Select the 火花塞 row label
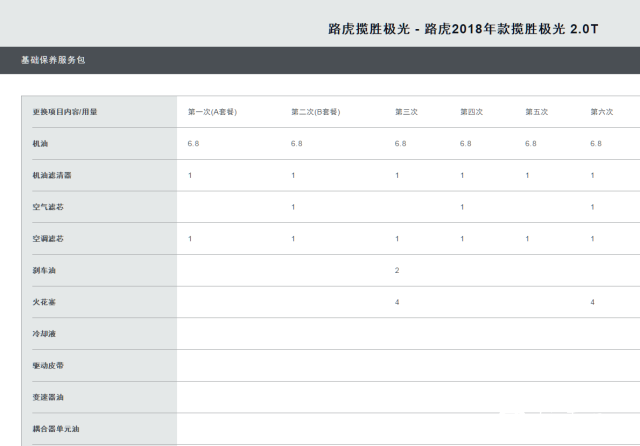Image resolution: width=640 pixels, height=446 pixels. point(45,302)
